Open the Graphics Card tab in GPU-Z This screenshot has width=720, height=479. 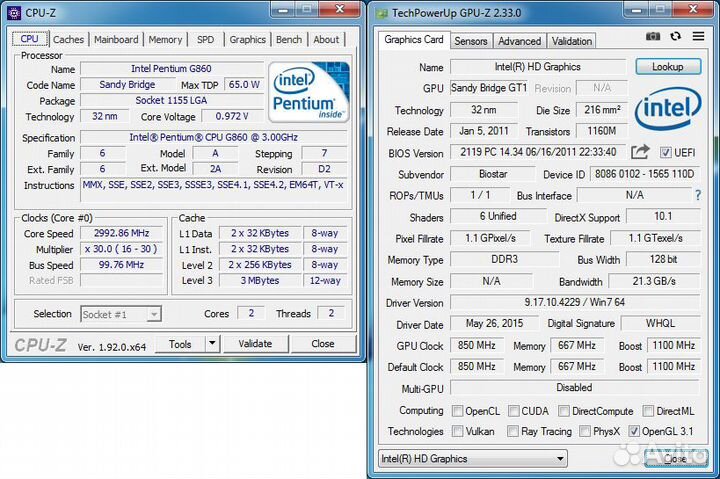pyautogui.click(x=414, y=39)
